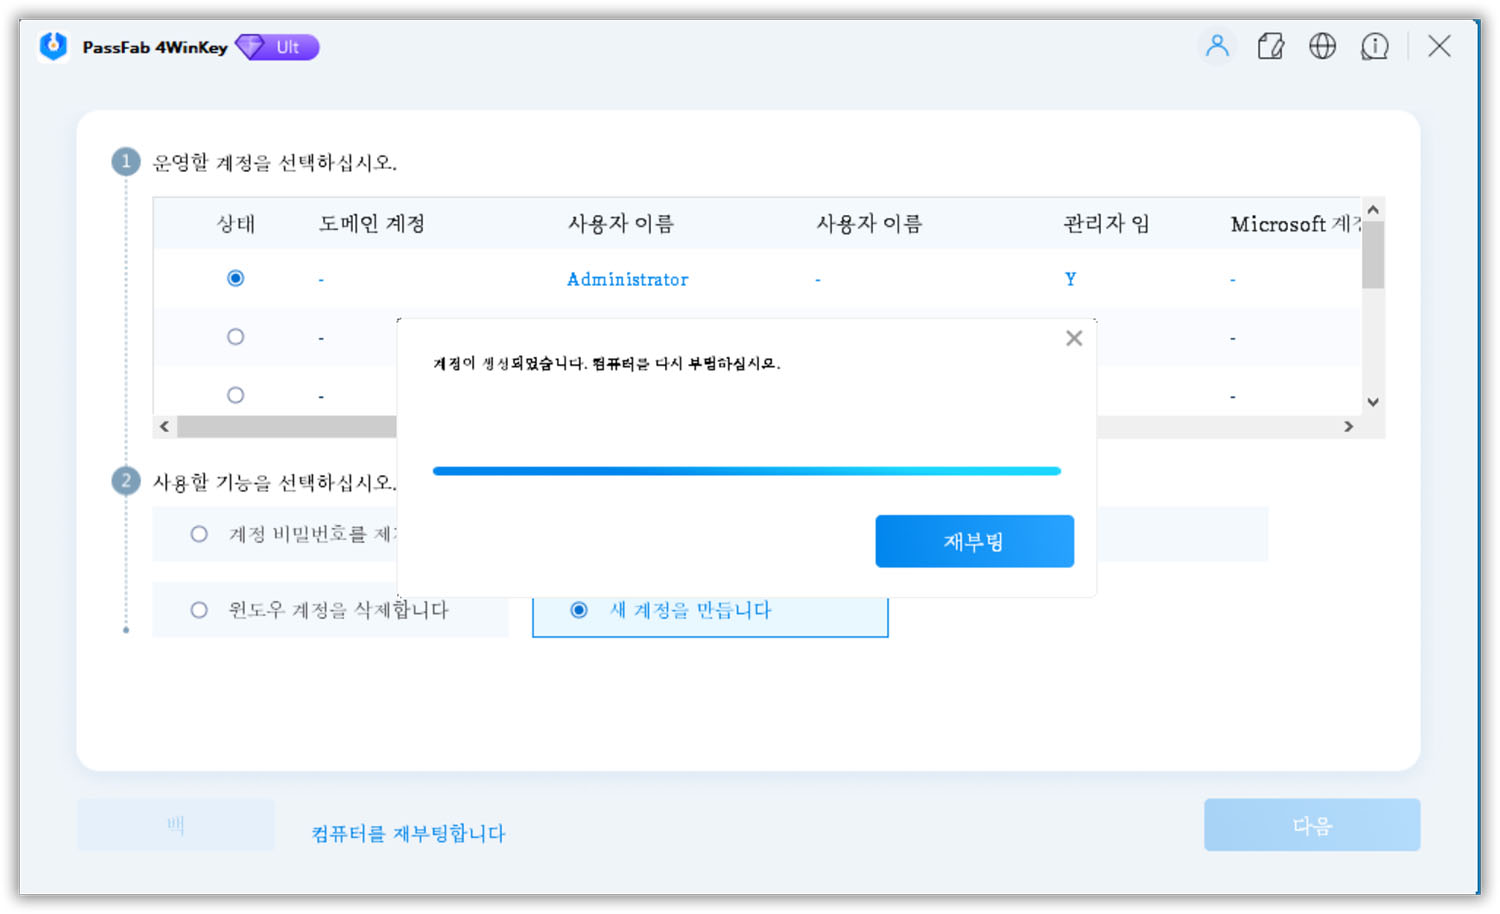This screenshot has width=1500, height=914.
Task: Click the up arrow of the vertical scrollbar
Action: (1373, 209)
